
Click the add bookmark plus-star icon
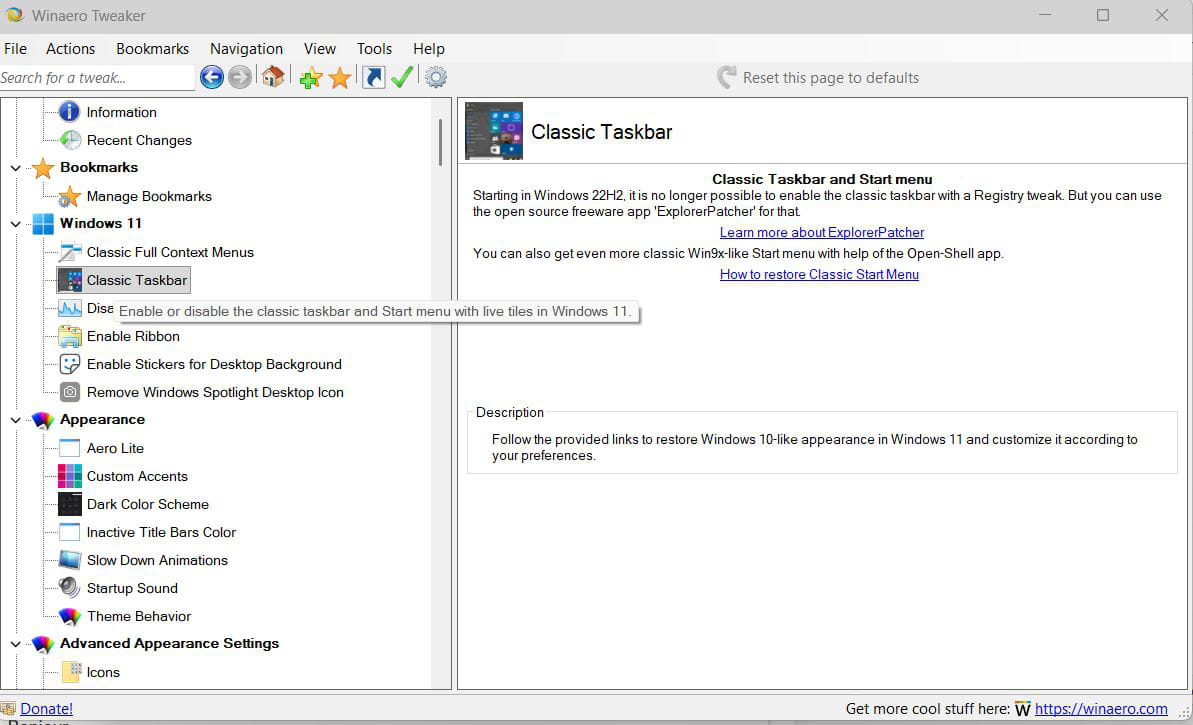tap(310, 78)
